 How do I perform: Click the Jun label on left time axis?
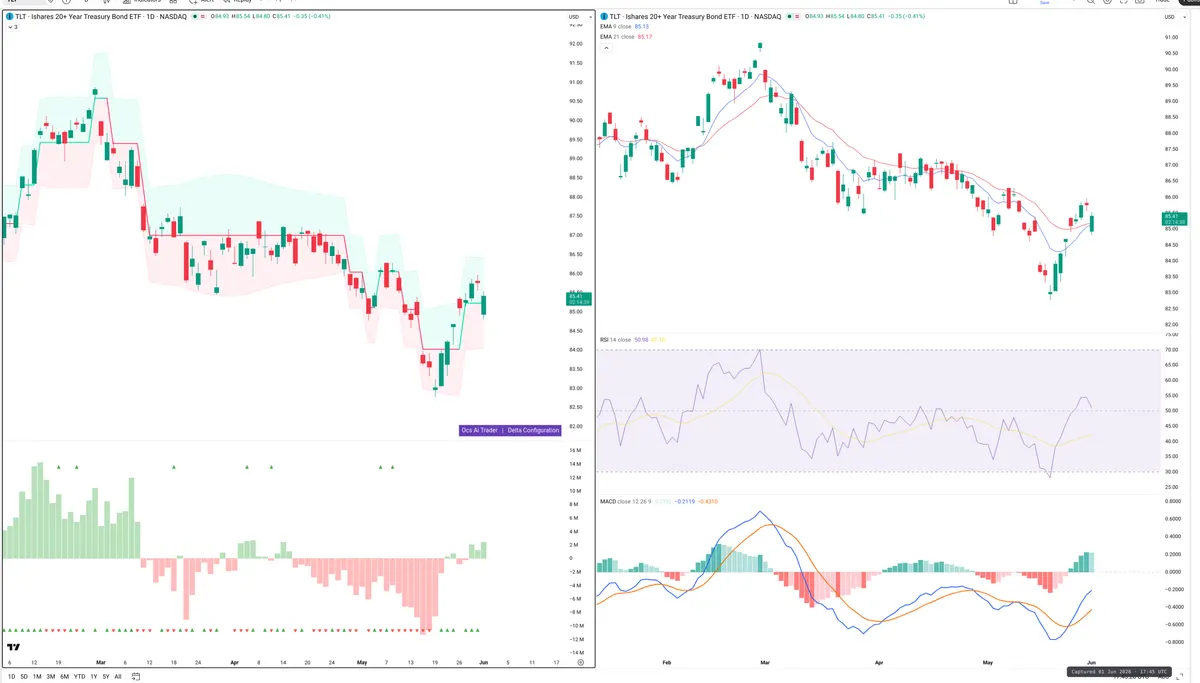click(484, 662)
